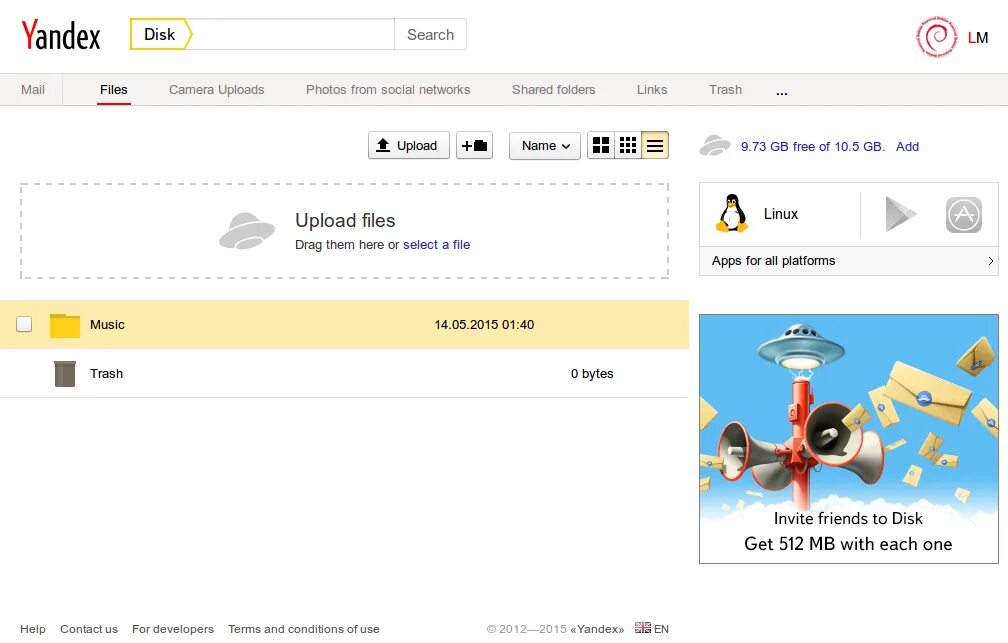Click the Disk service label arrow
Image resolution: width=1008 pixels, height=643 pixels.
(x=161, y=34)
